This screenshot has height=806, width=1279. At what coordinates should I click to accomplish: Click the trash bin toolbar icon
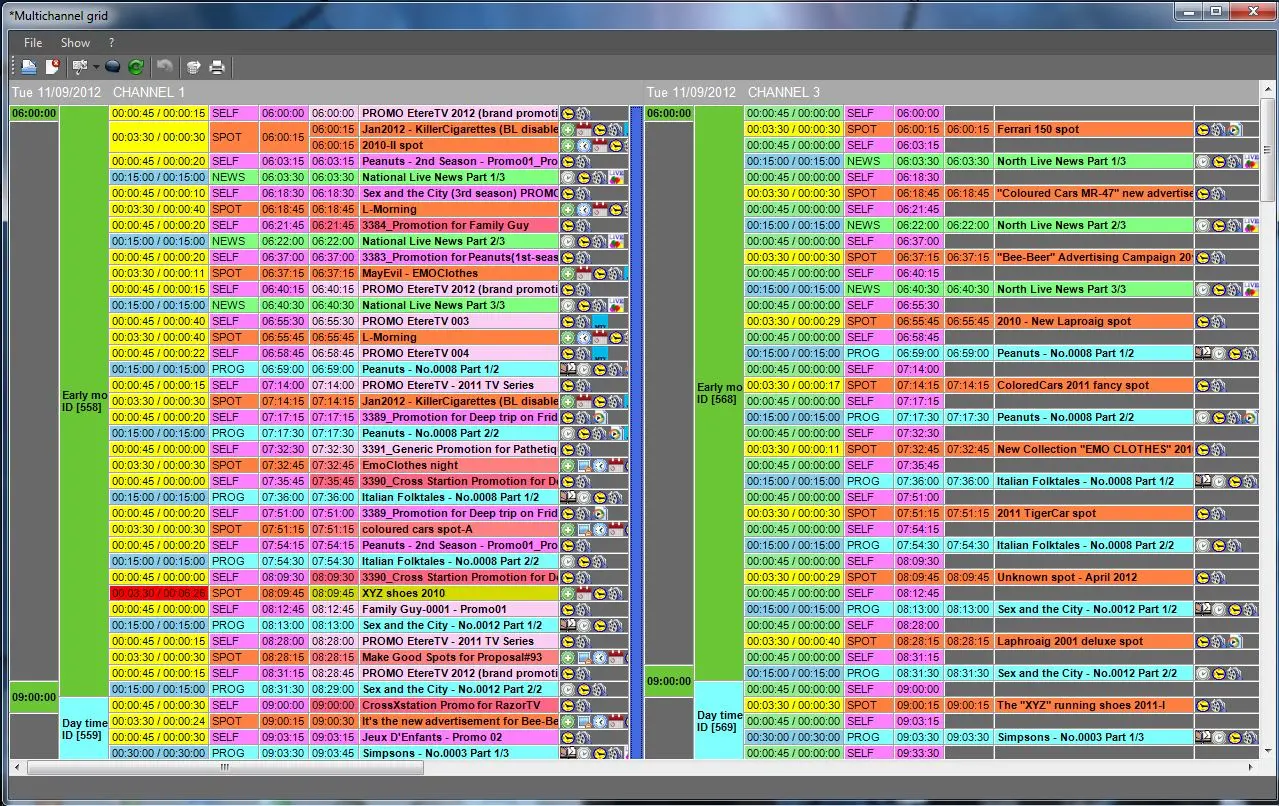coord(193,67)
